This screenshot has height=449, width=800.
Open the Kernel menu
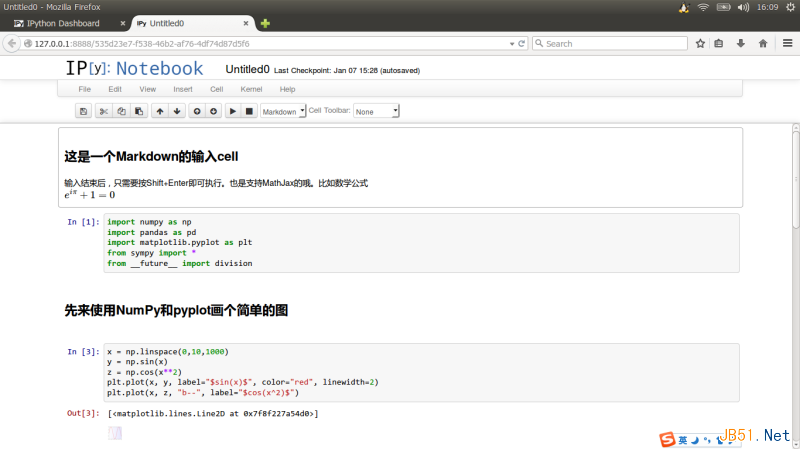point(251,89)
